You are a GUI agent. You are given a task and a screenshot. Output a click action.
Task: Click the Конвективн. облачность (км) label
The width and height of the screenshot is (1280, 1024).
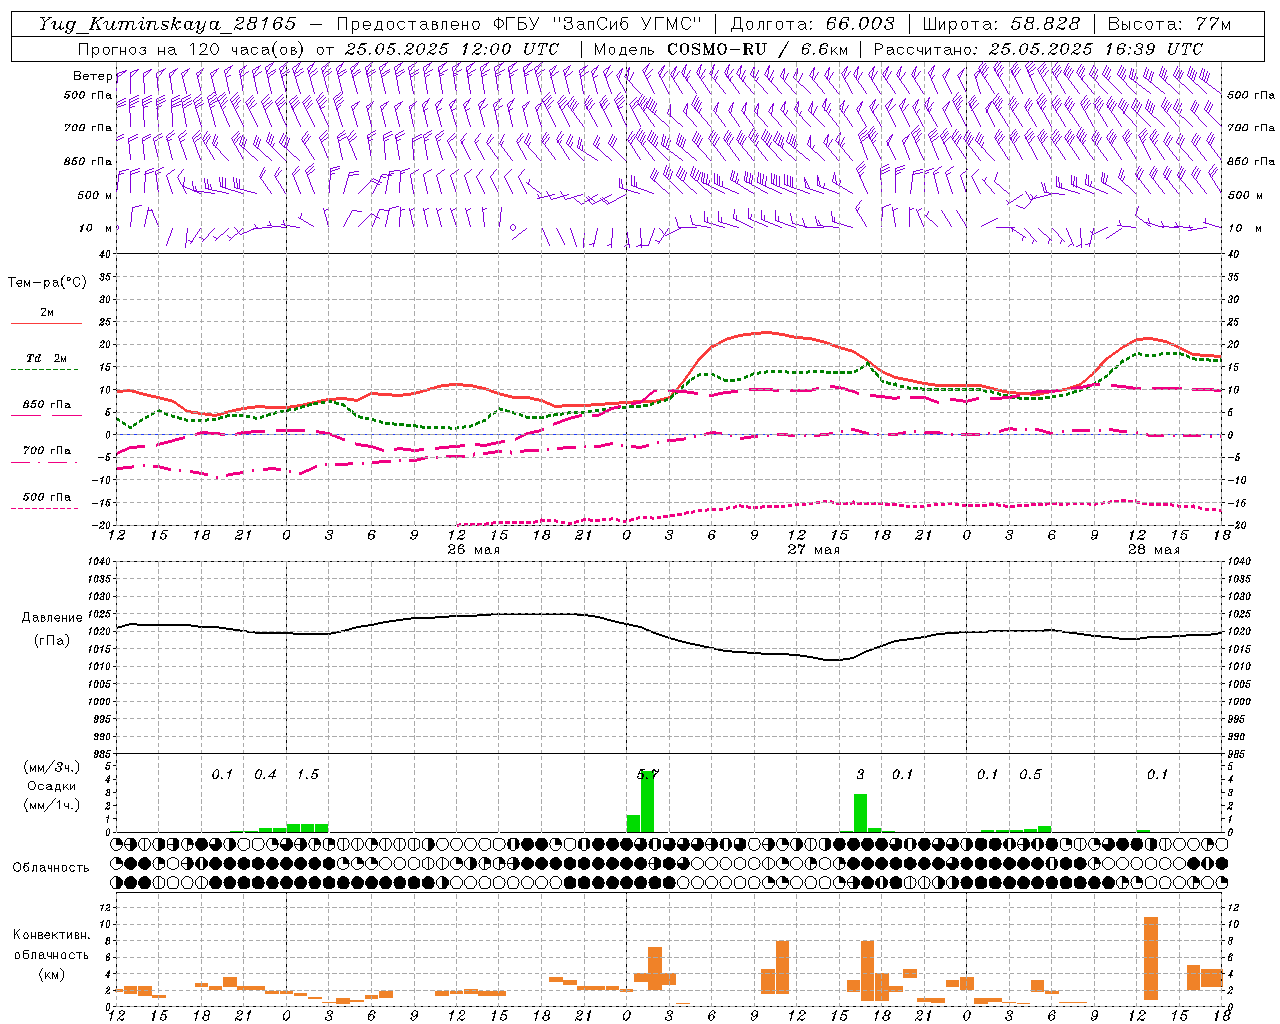[51, 954]
